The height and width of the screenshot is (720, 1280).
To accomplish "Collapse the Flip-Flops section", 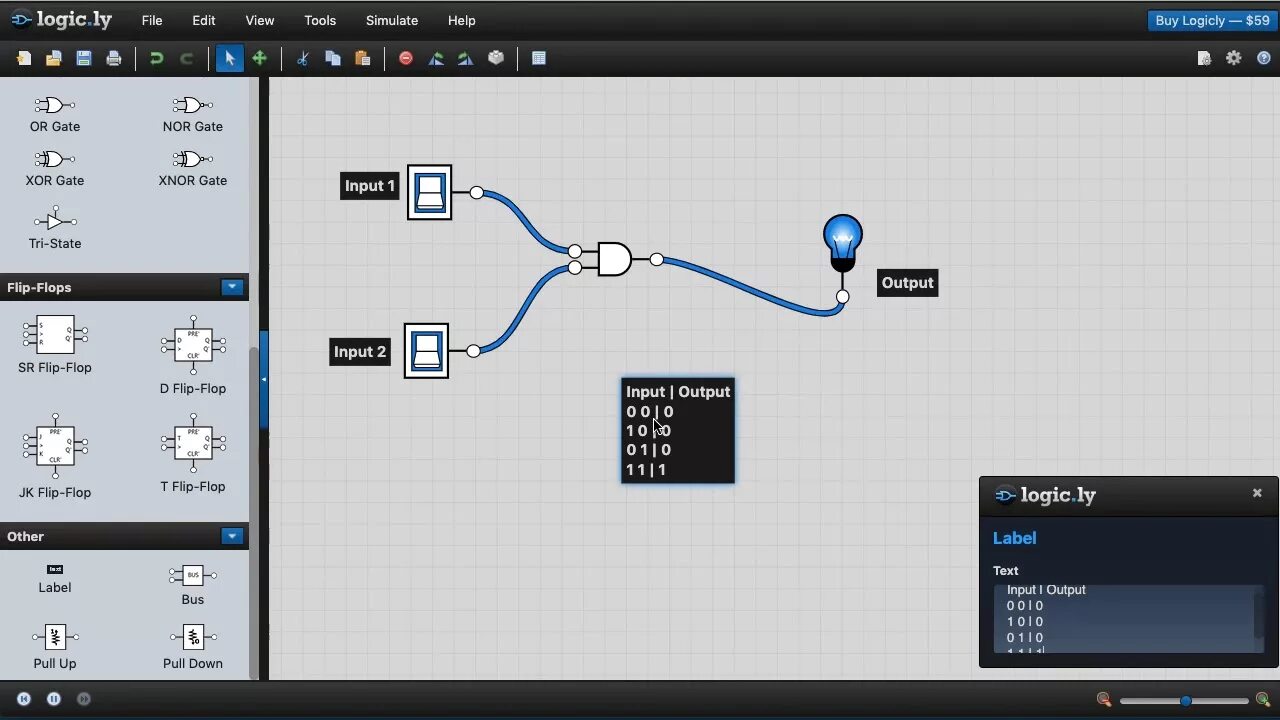I will [232, 287].
